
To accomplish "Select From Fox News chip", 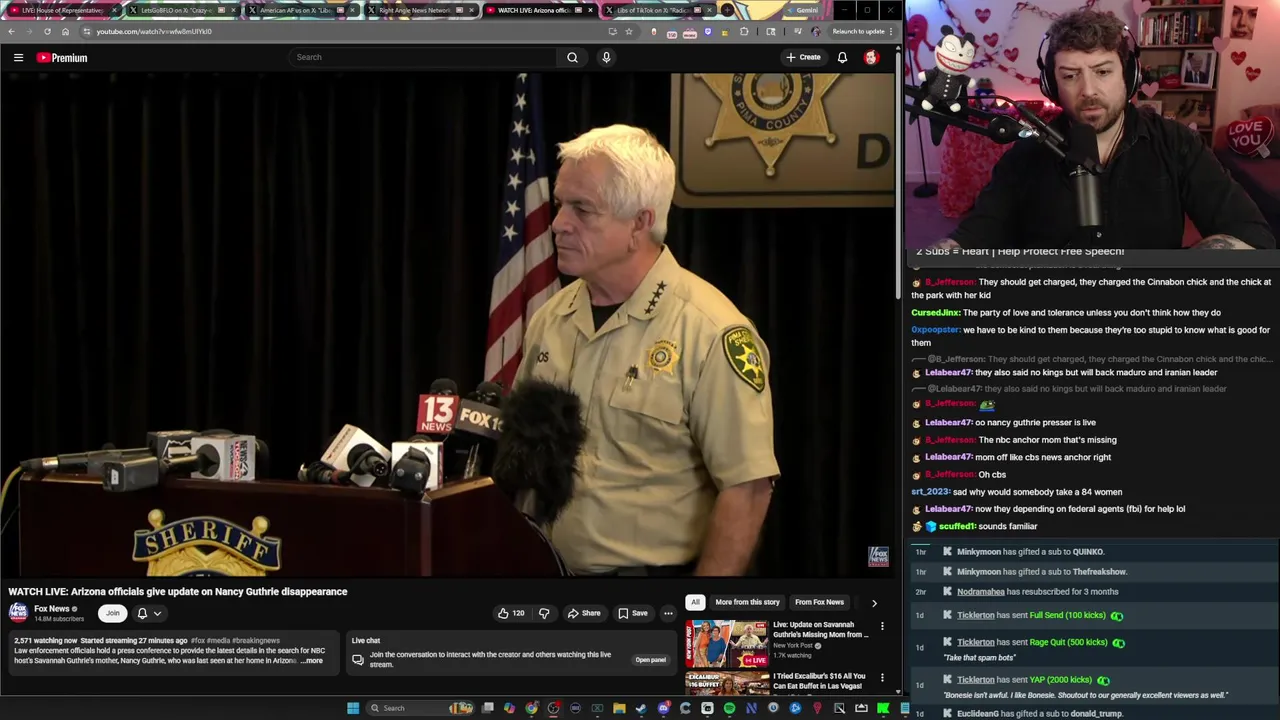I will coord(819,602).
